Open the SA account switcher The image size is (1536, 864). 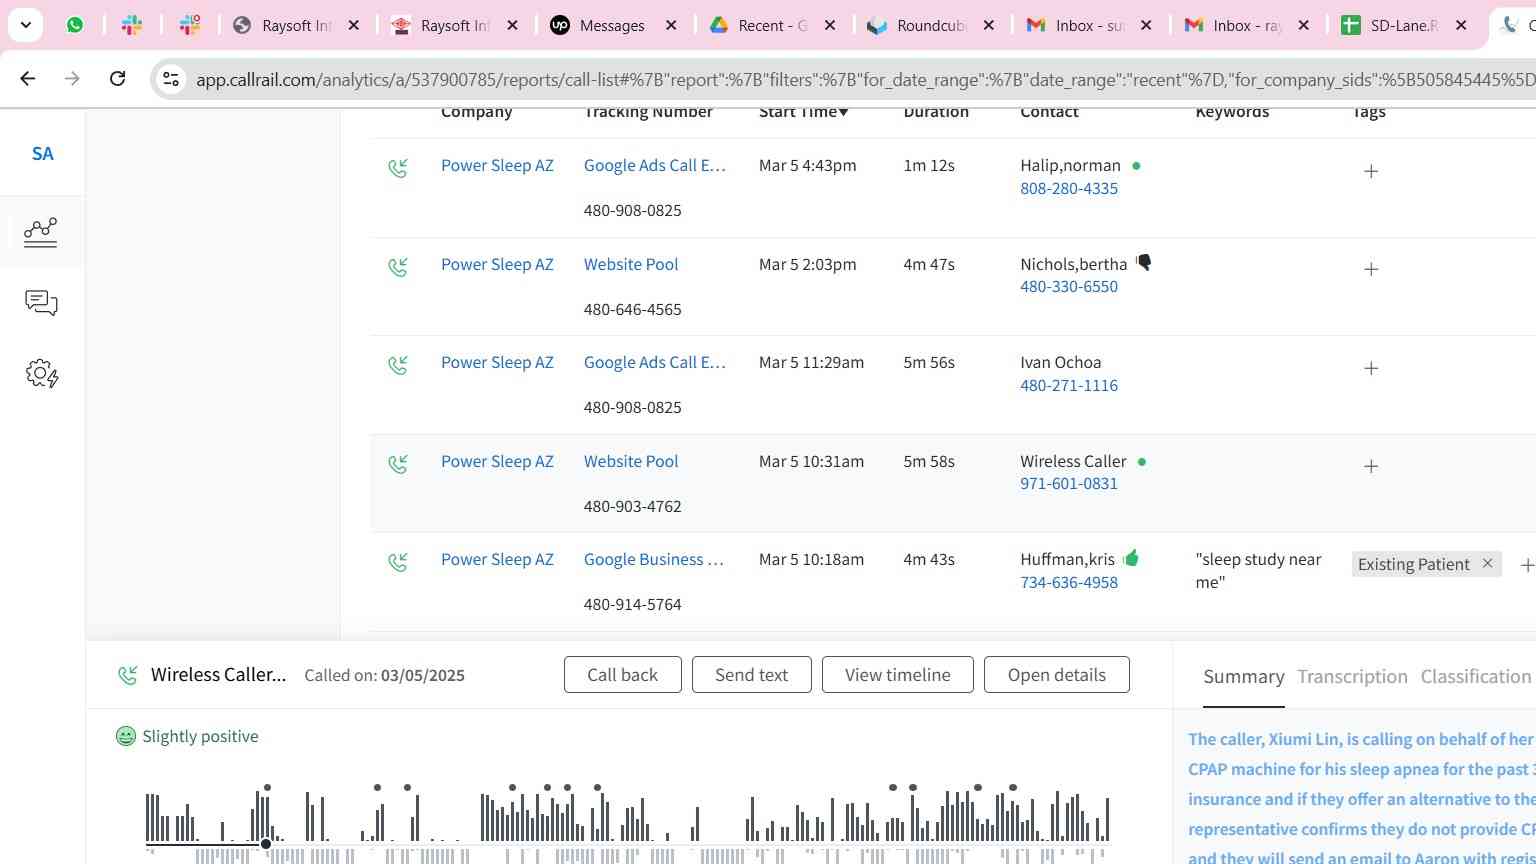pos(42,154)
